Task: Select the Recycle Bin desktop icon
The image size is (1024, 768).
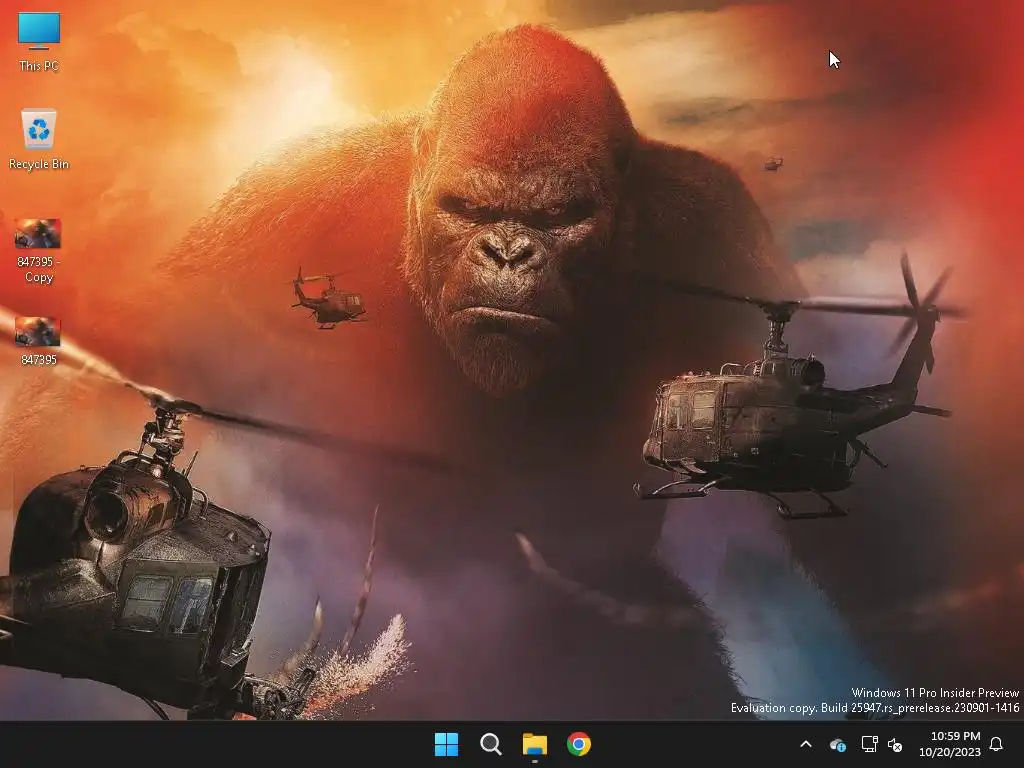Action: coord(39,140)
